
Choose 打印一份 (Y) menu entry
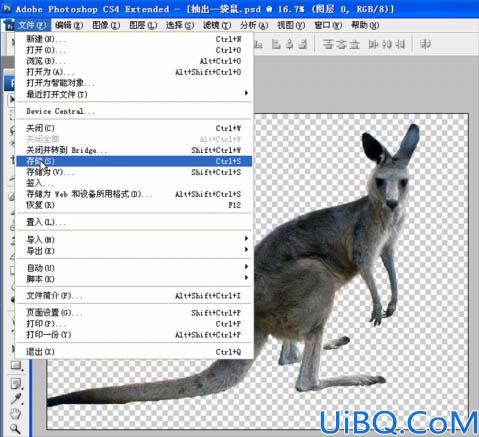tap(134, 335)
